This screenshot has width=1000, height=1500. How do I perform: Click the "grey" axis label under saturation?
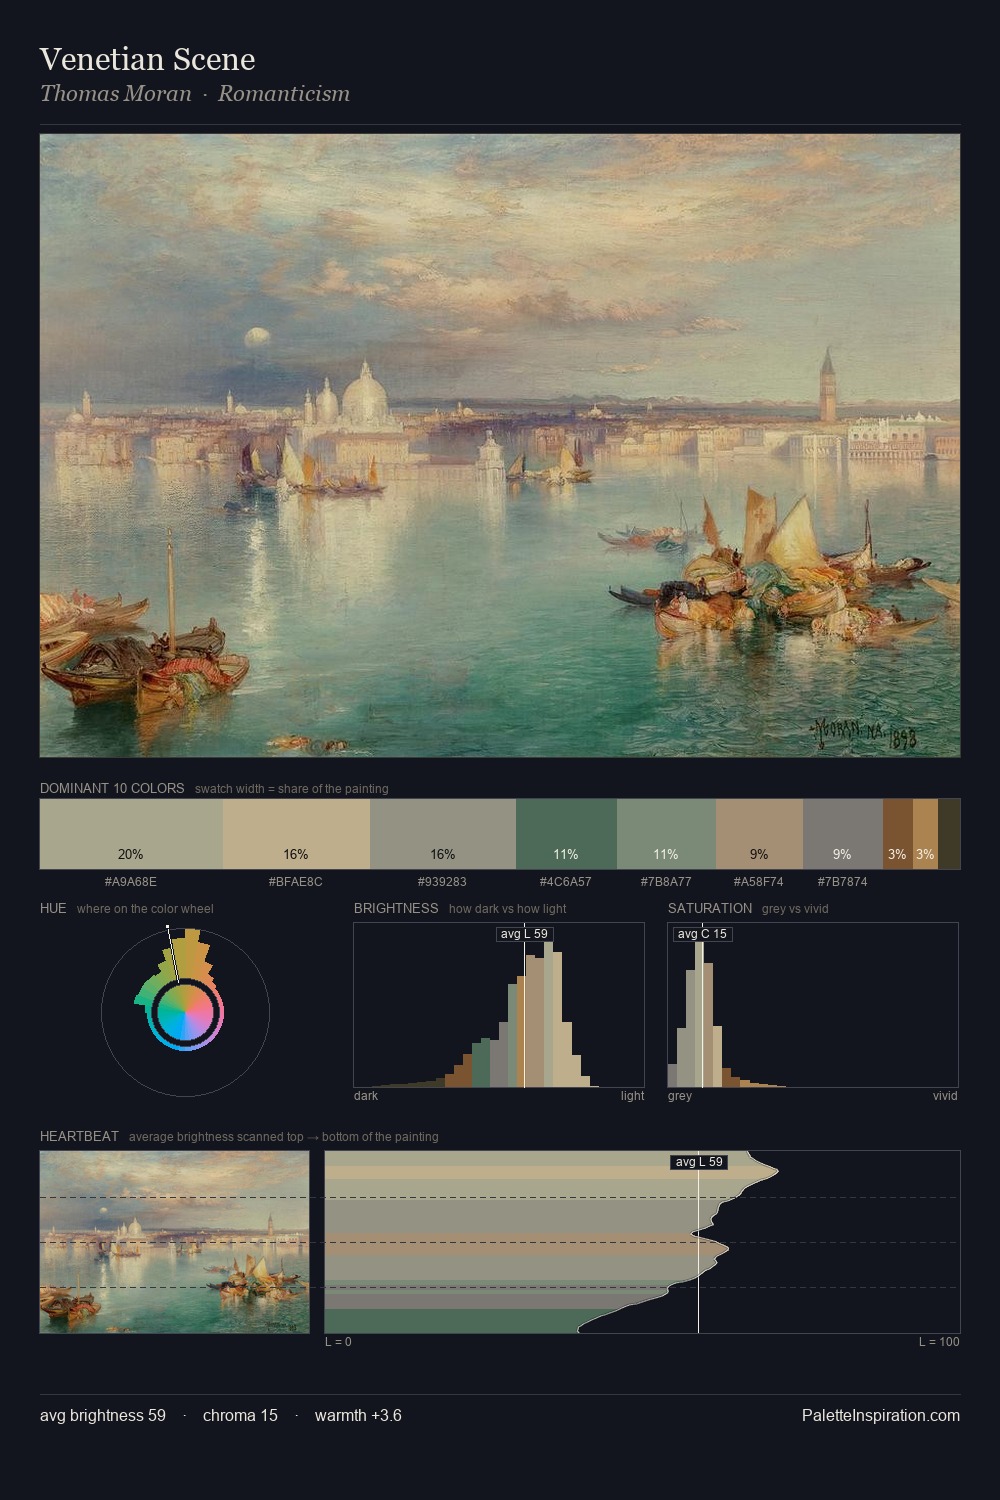tap(680, 1096)
